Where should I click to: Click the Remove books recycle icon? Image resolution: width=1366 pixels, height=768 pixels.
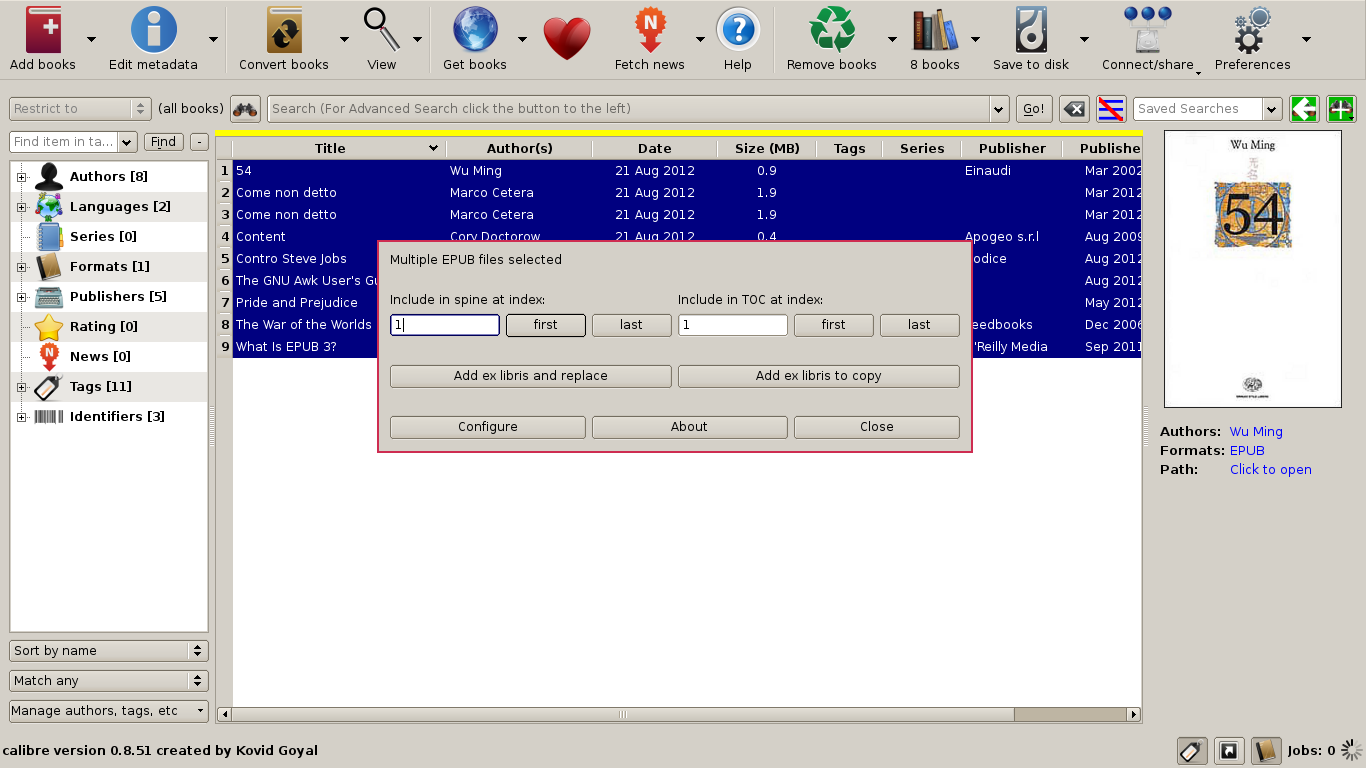832,30
